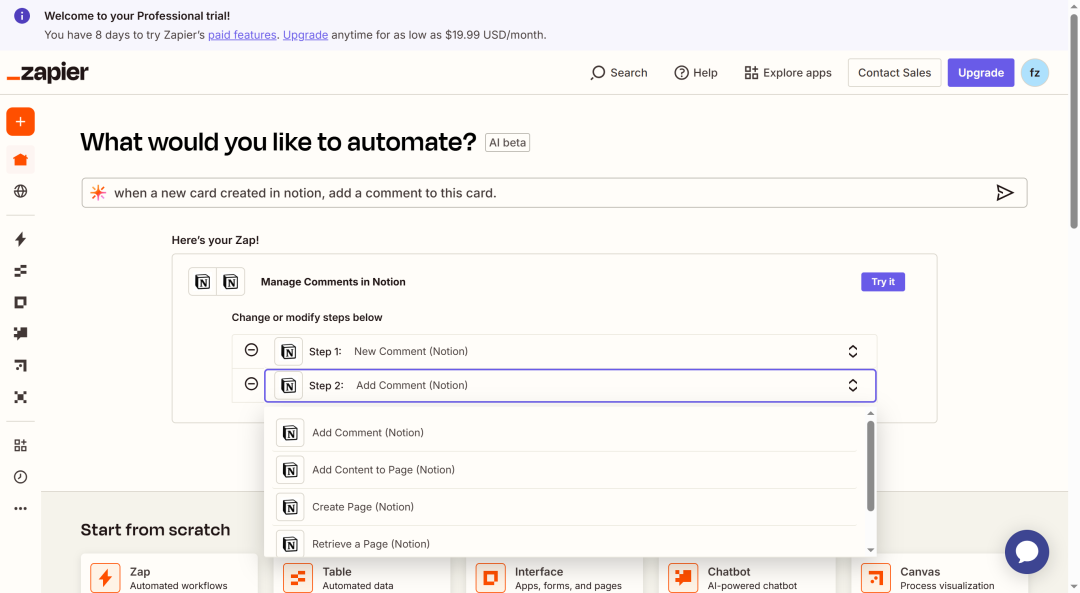Click the Try it button
1080x593 pixels.
pyautogui.click(x=882, y=282)
